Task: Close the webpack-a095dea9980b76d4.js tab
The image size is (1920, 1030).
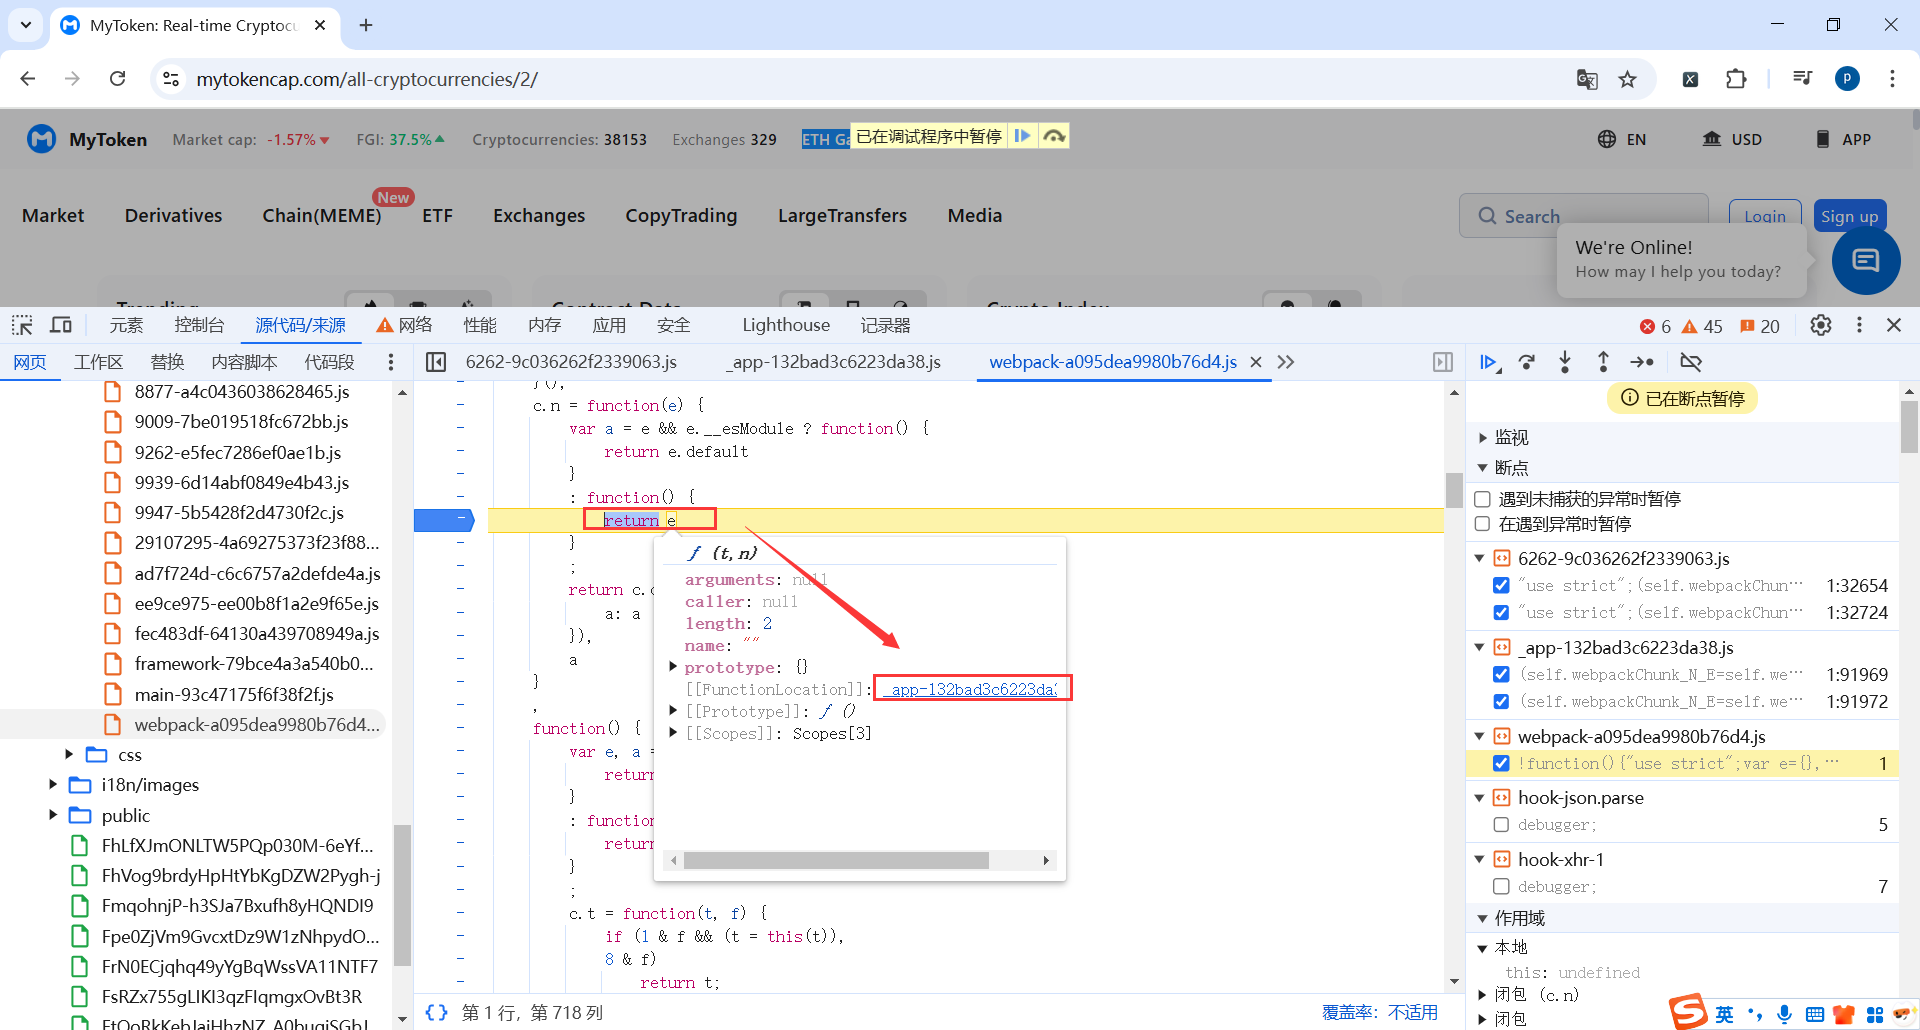Action: pyautogui.click(x=1256, y=362)
